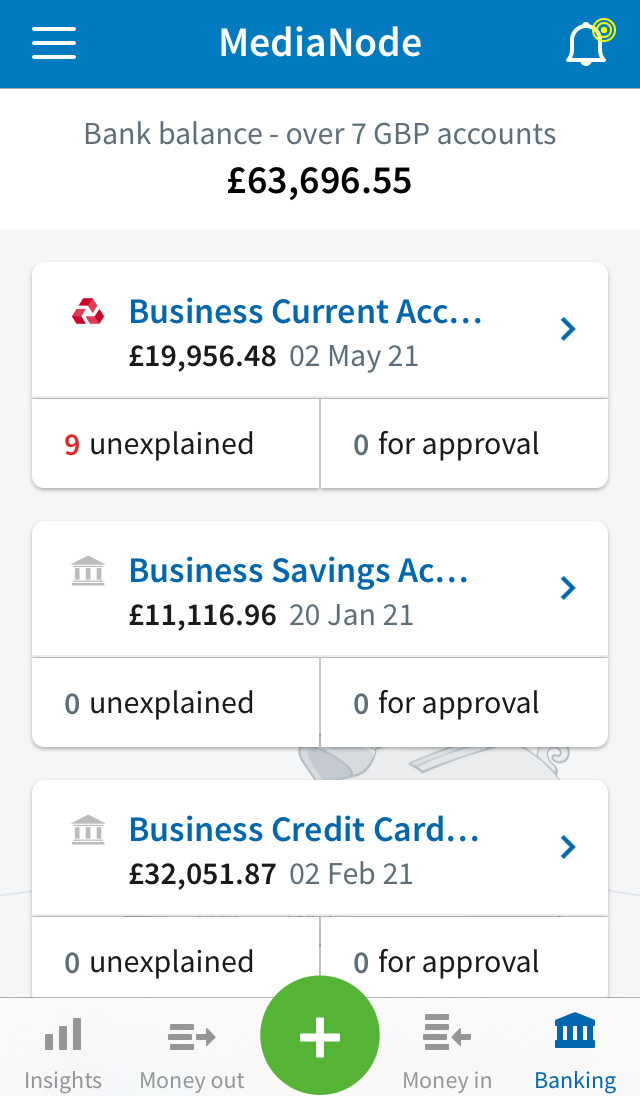Expand Business Credit Card via chevron
Image resolution: width=640 pixels, height=1096 pixels.
pos(568,847)
